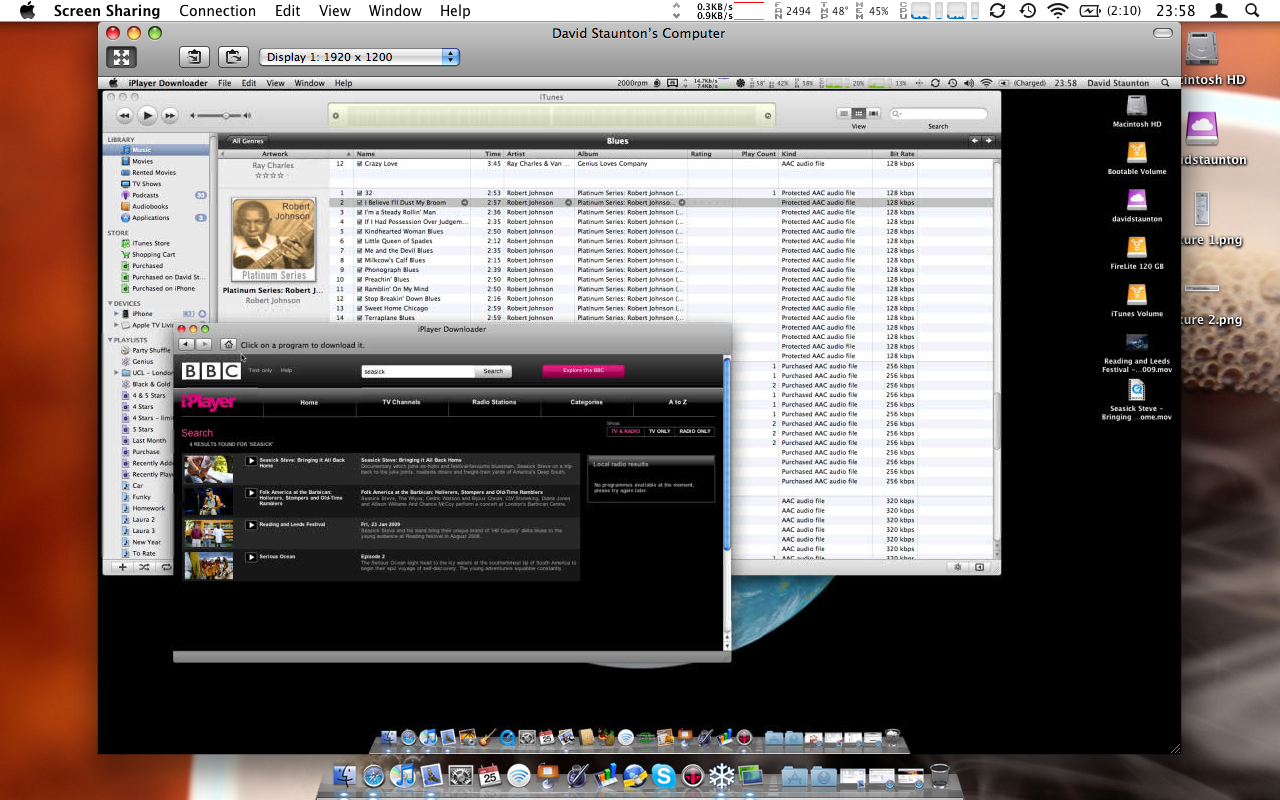Image resolution: width=1280 pixels, height=800 pixels.
Task: Uncheck the song '32'
Action: tap(360, 193)
